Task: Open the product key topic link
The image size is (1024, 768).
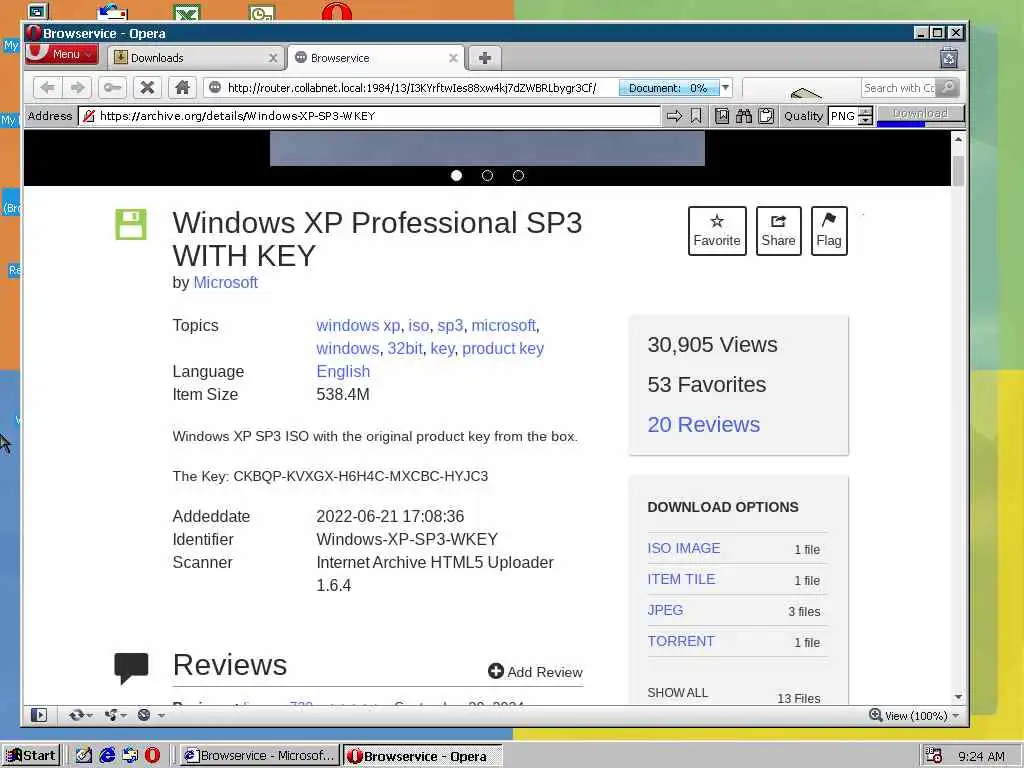Action: tap(503, 348)
